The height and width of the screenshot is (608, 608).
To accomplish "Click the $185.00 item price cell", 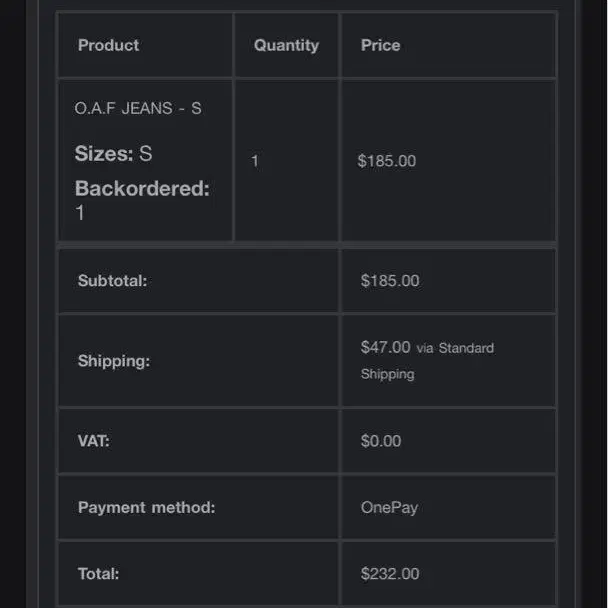I will coord(387,161).
